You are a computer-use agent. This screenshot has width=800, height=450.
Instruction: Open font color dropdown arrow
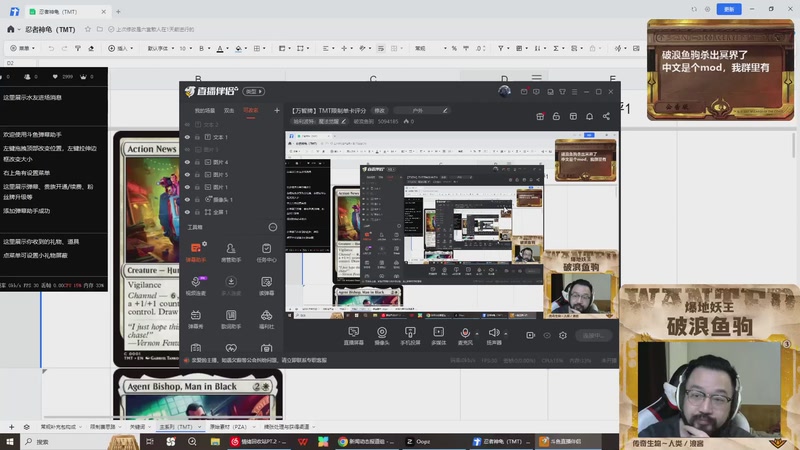(x=228, y=48)
